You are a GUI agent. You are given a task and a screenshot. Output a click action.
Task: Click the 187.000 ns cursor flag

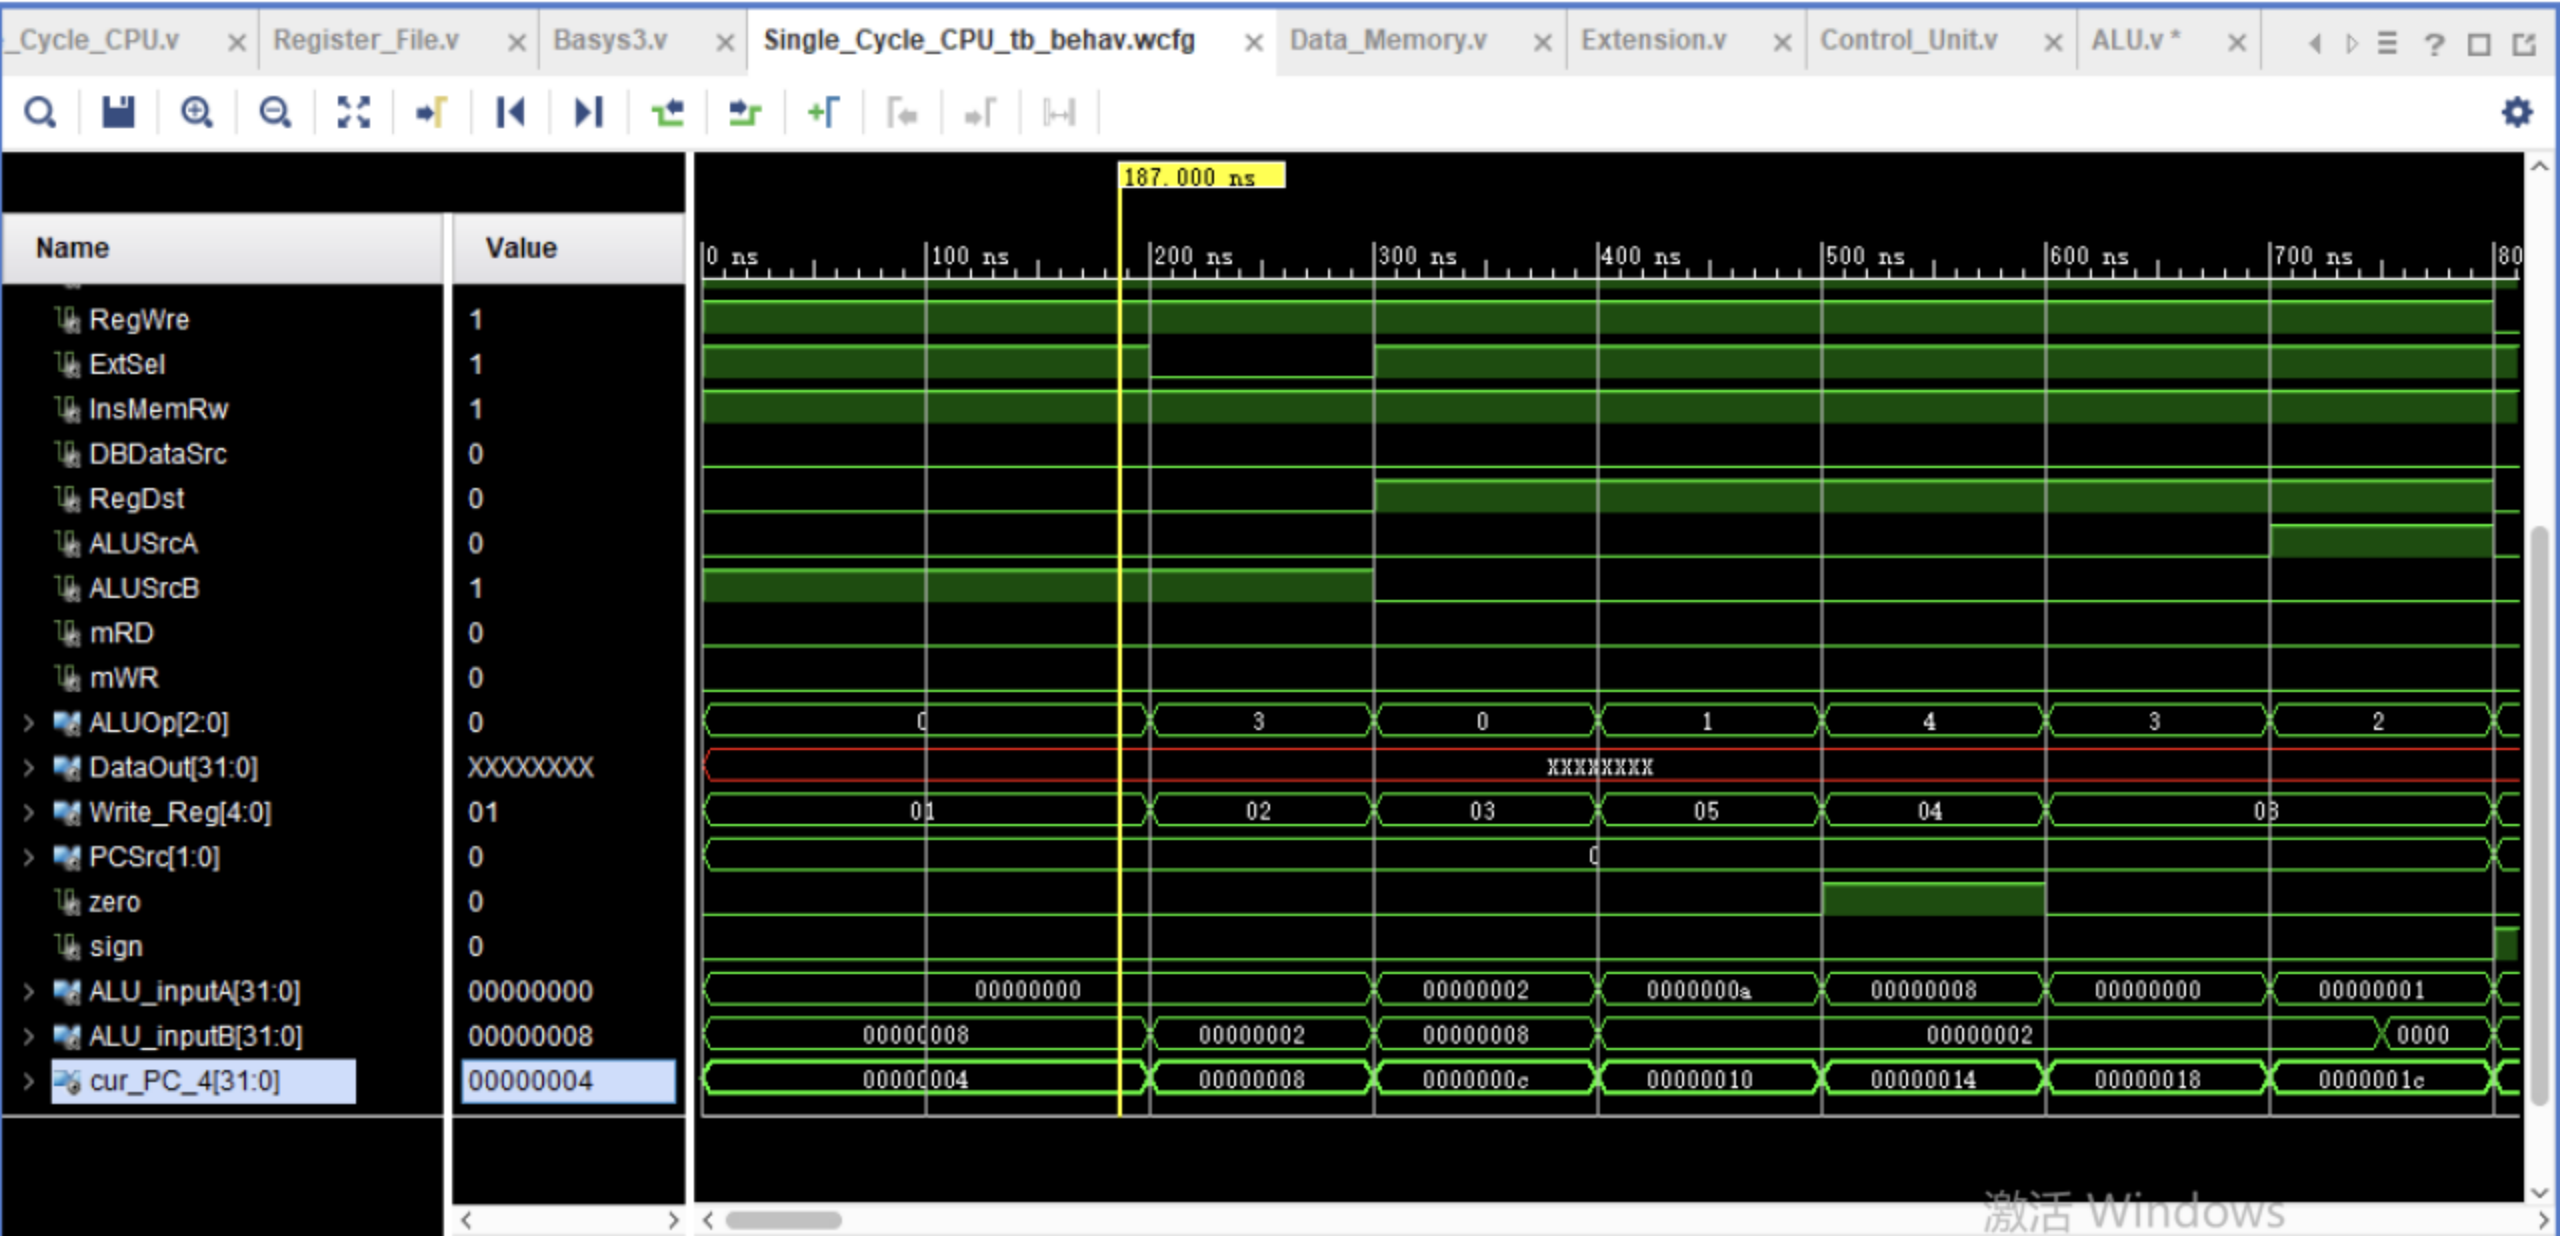[x=1201, y=176]
